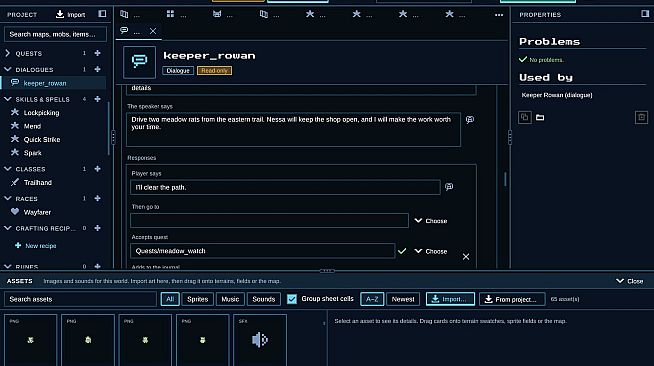This screenshot has height=366, width=654.
Task: Switch to the mob face icon tab
Action: click(x=223, y=14)
